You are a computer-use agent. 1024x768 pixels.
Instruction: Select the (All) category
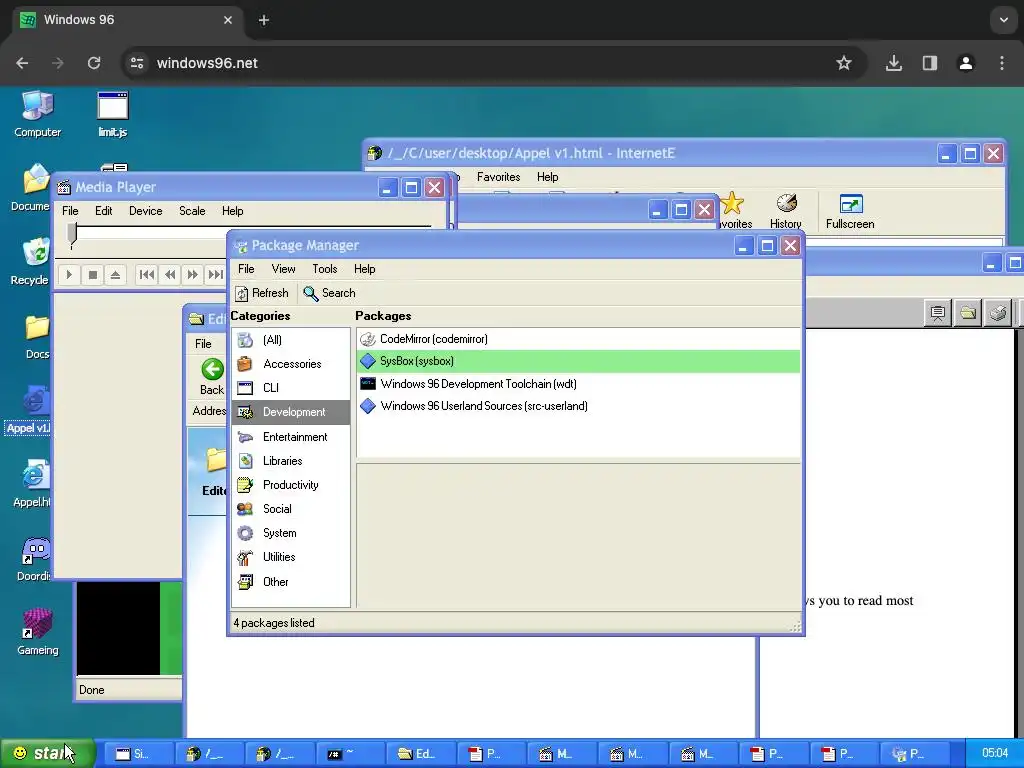291,340
